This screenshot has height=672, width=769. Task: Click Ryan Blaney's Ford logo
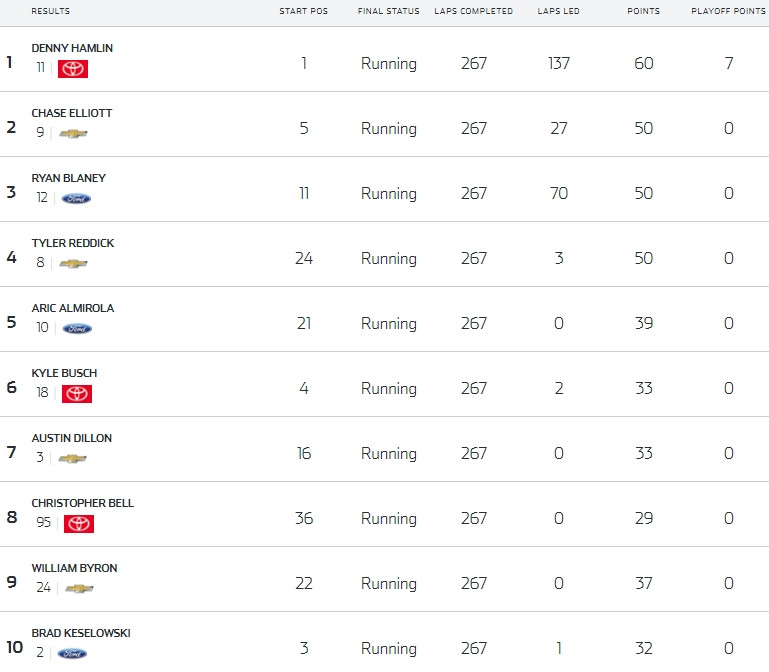76,199
